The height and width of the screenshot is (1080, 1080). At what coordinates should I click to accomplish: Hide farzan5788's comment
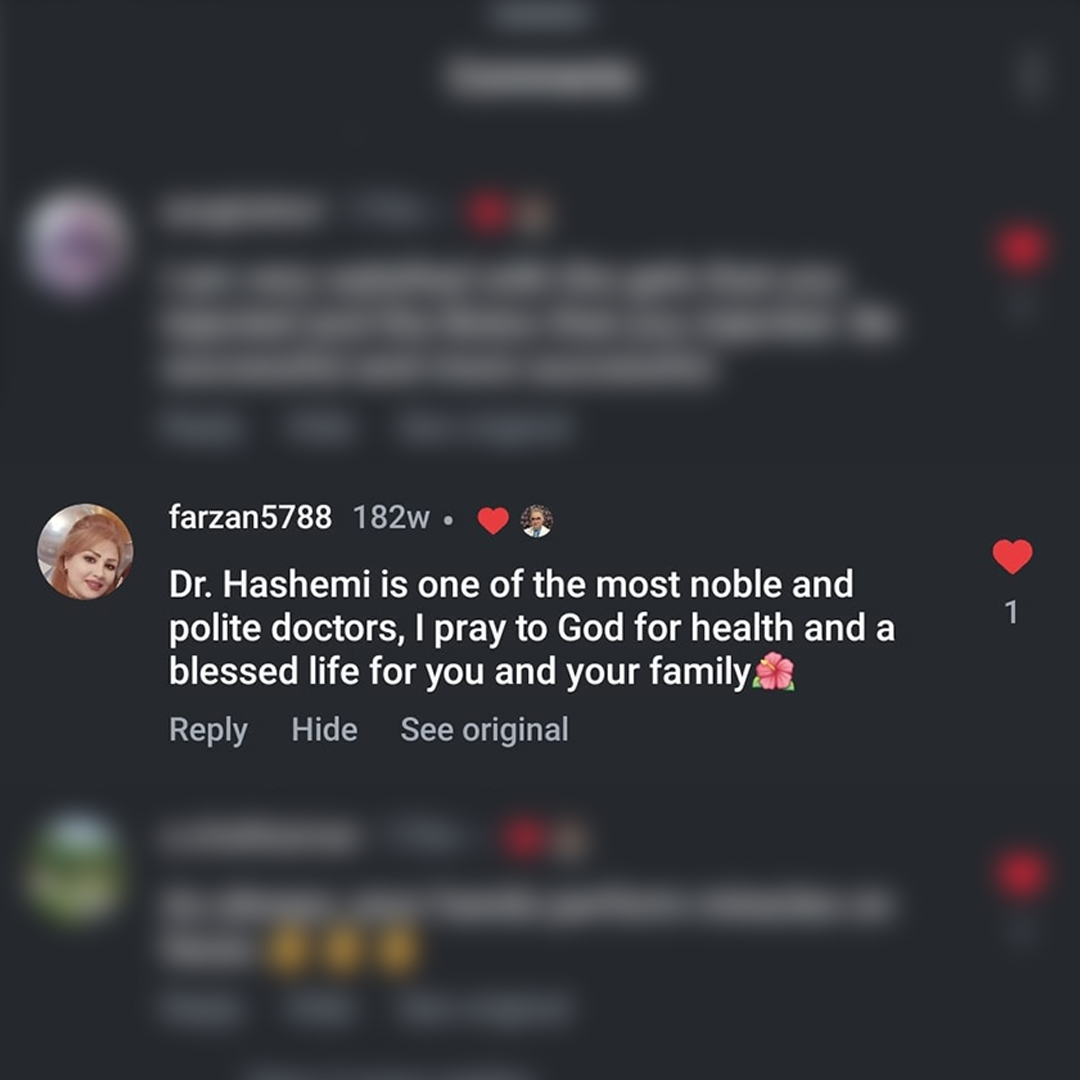coord(324,729)
